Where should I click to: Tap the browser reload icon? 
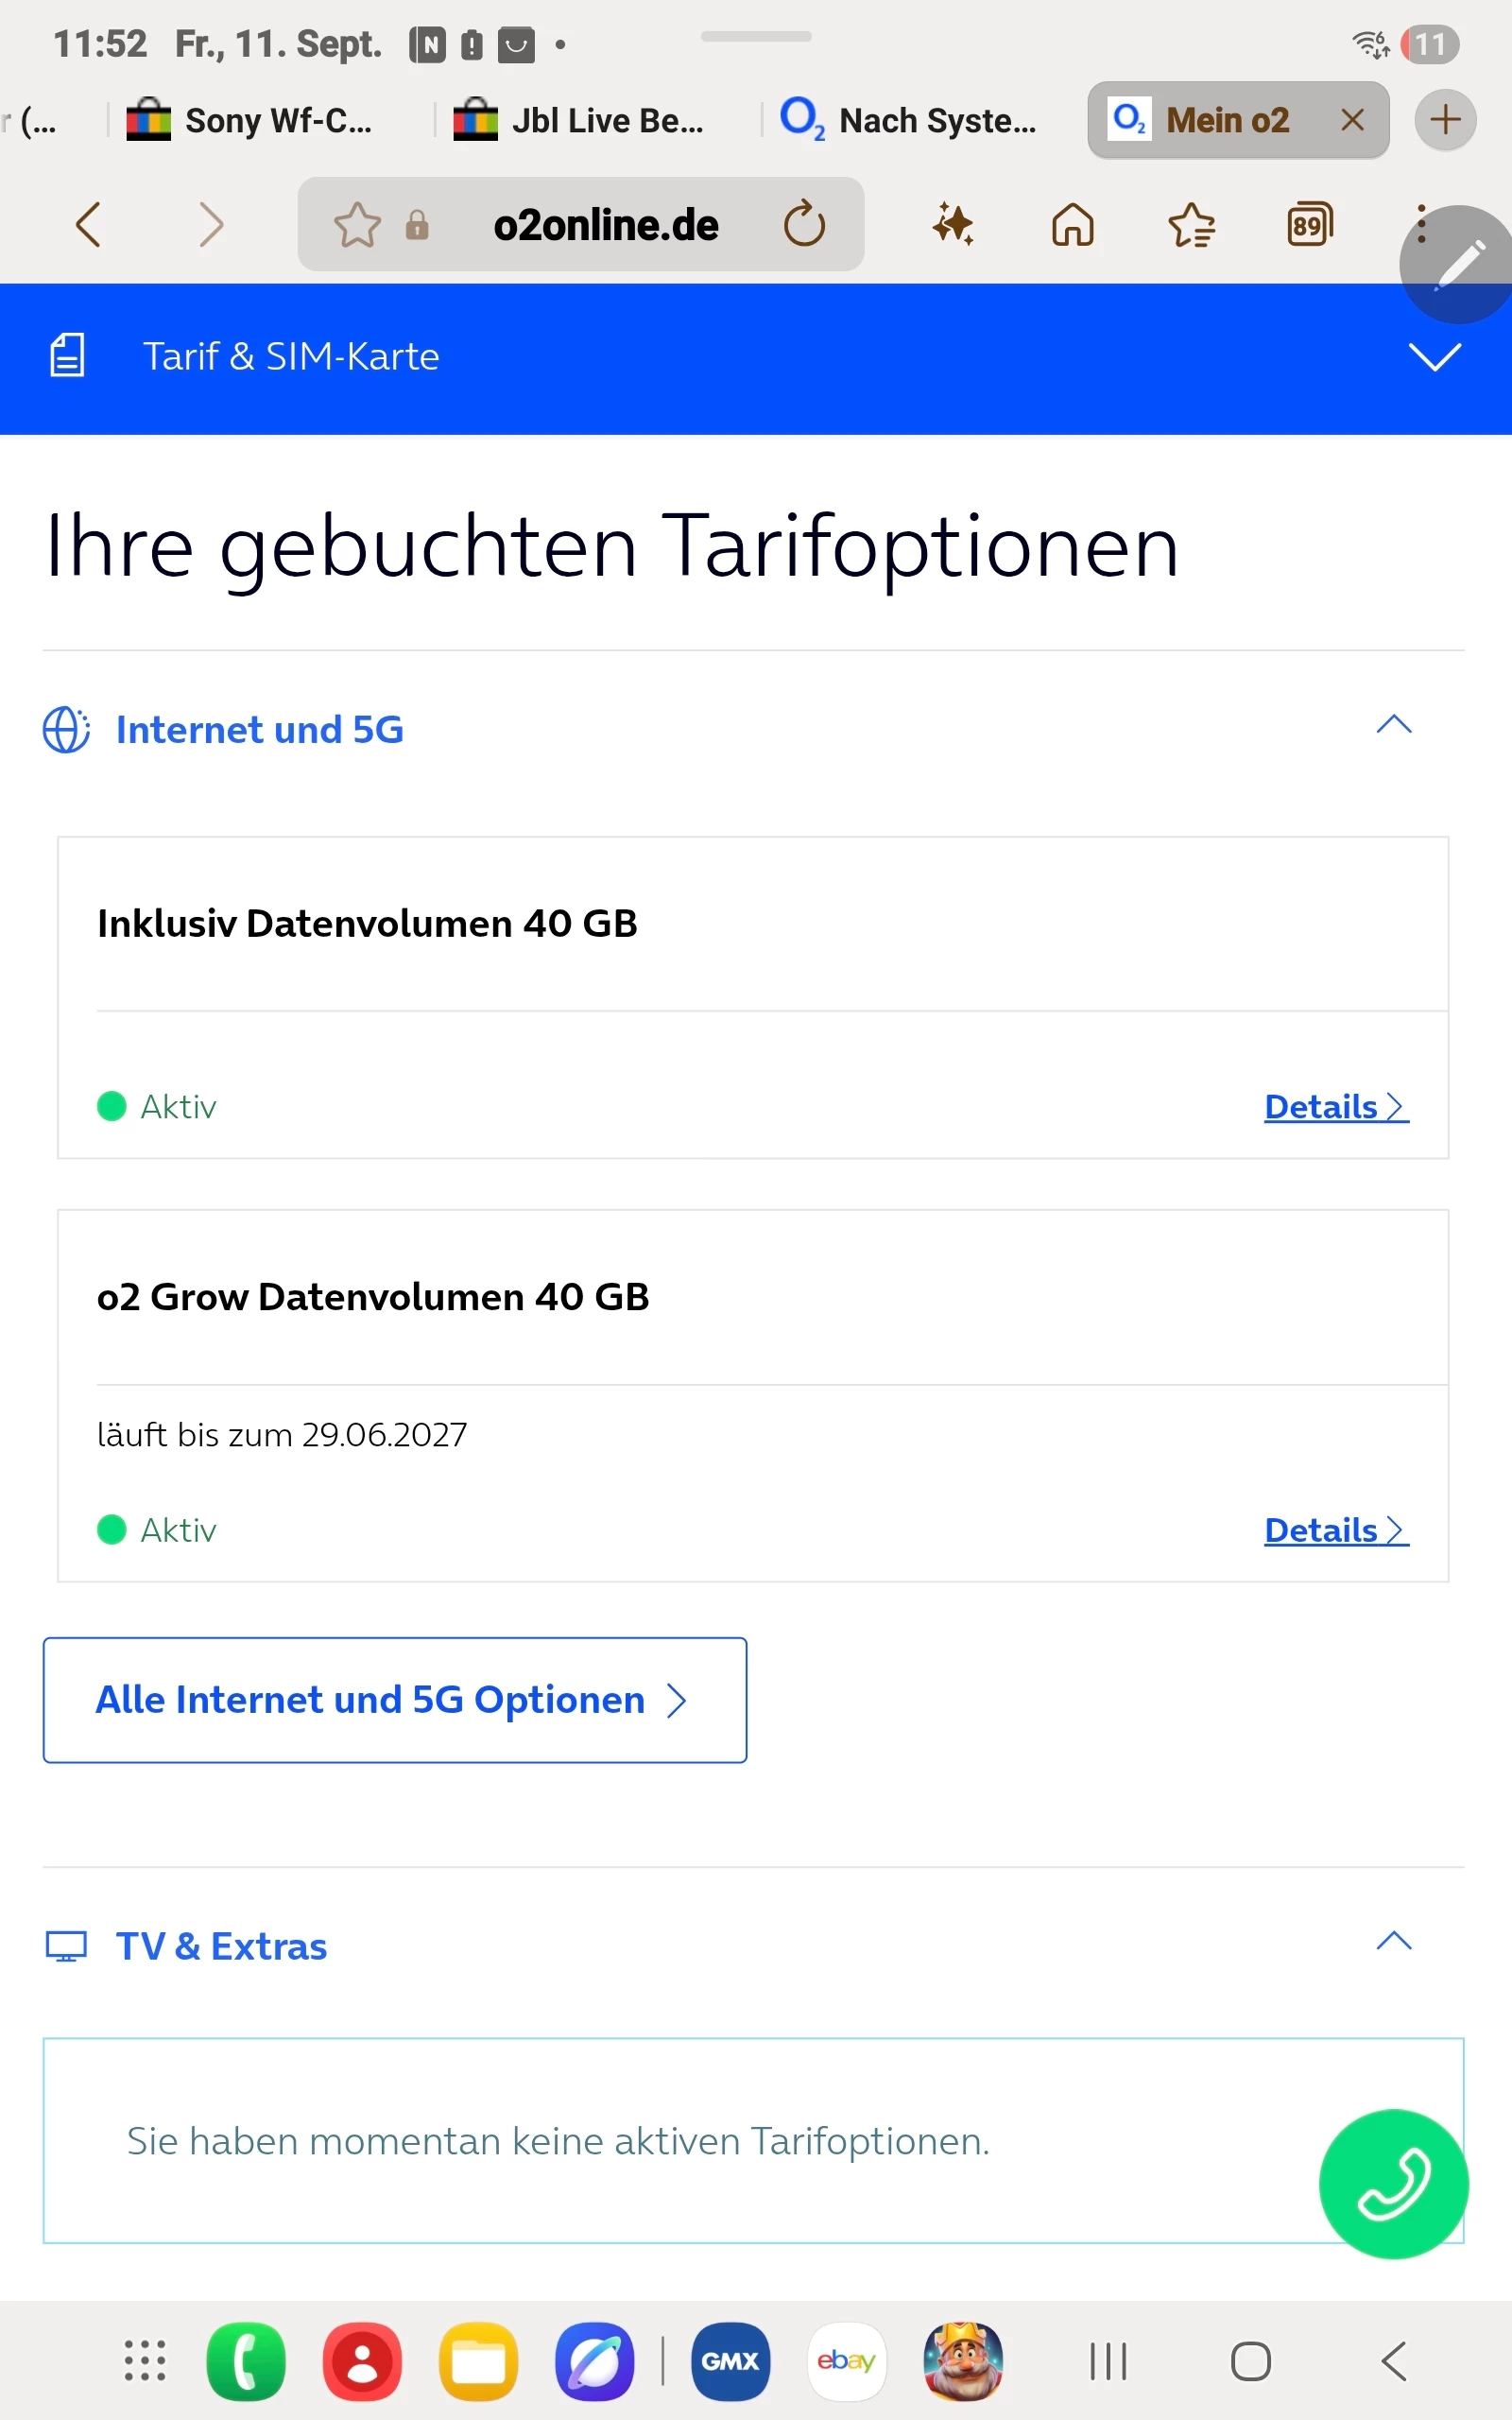[804, 224]
